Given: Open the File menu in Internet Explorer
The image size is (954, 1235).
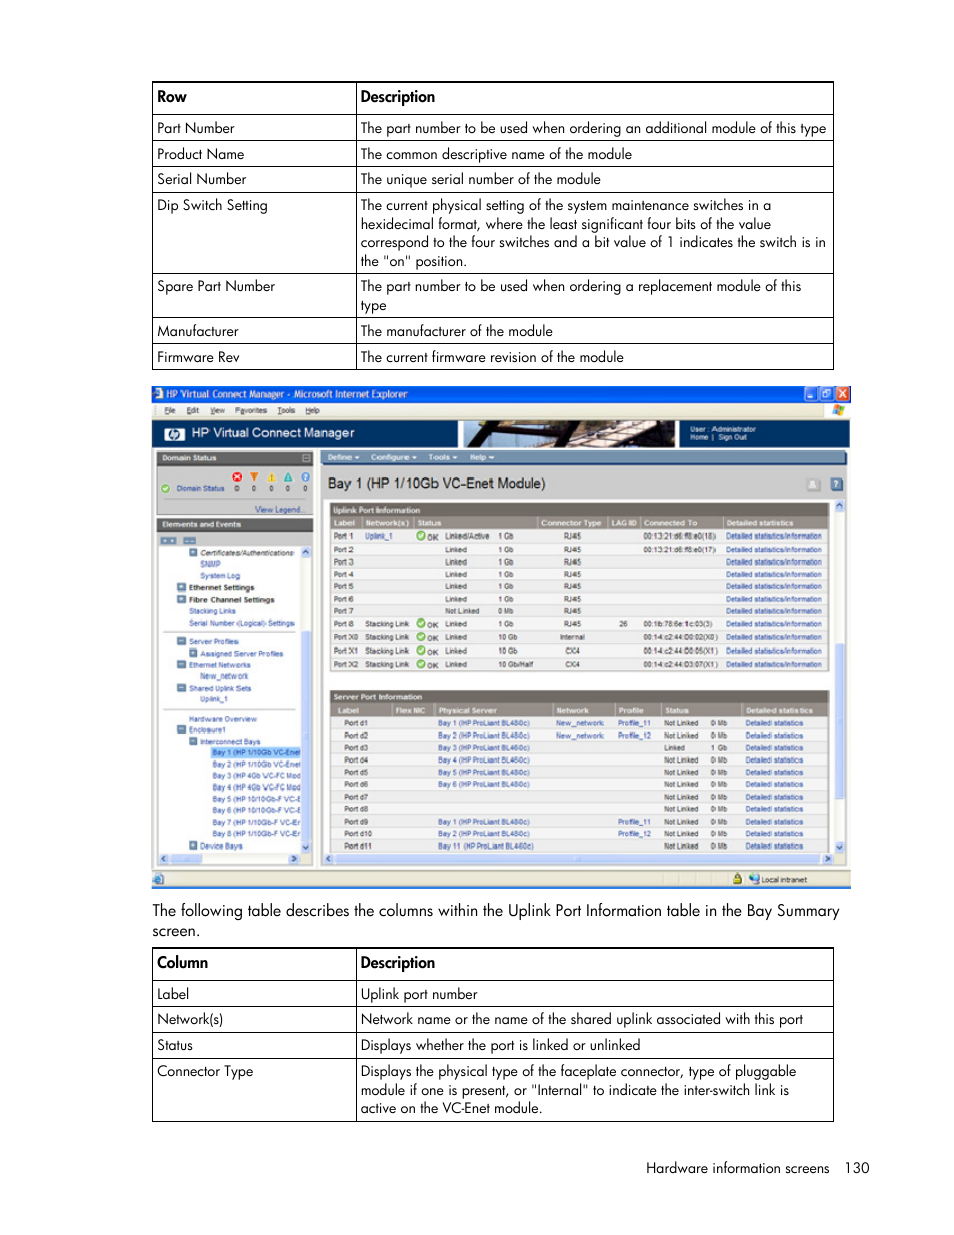Looking at the screenshot, I should [x=170, y=410].
